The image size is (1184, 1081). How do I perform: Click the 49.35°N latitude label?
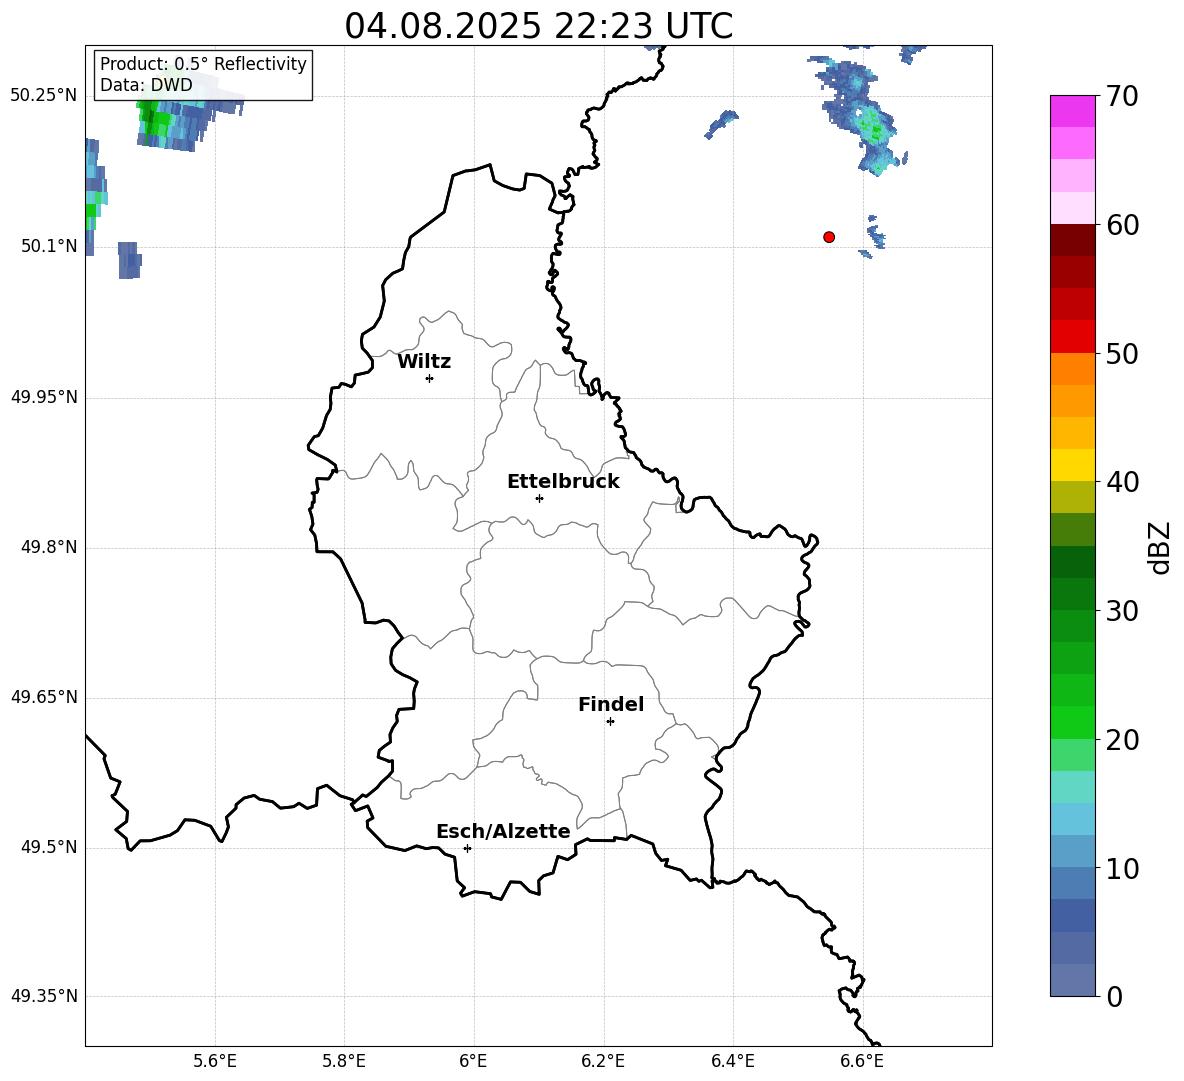tap(43, 996)
